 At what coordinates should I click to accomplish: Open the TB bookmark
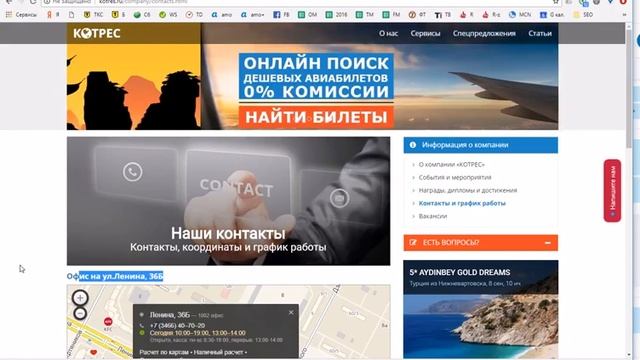click(443, 15)
